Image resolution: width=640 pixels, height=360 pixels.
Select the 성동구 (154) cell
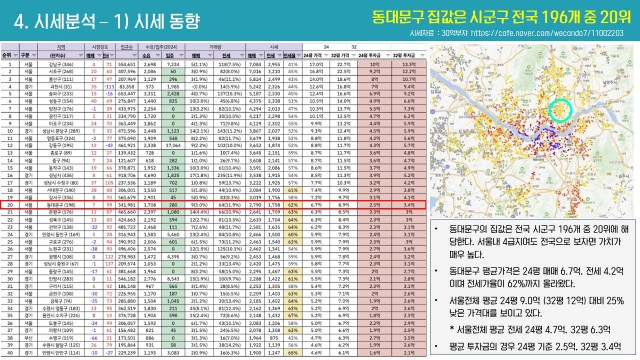pyautogui.click(x=61, y=101)
